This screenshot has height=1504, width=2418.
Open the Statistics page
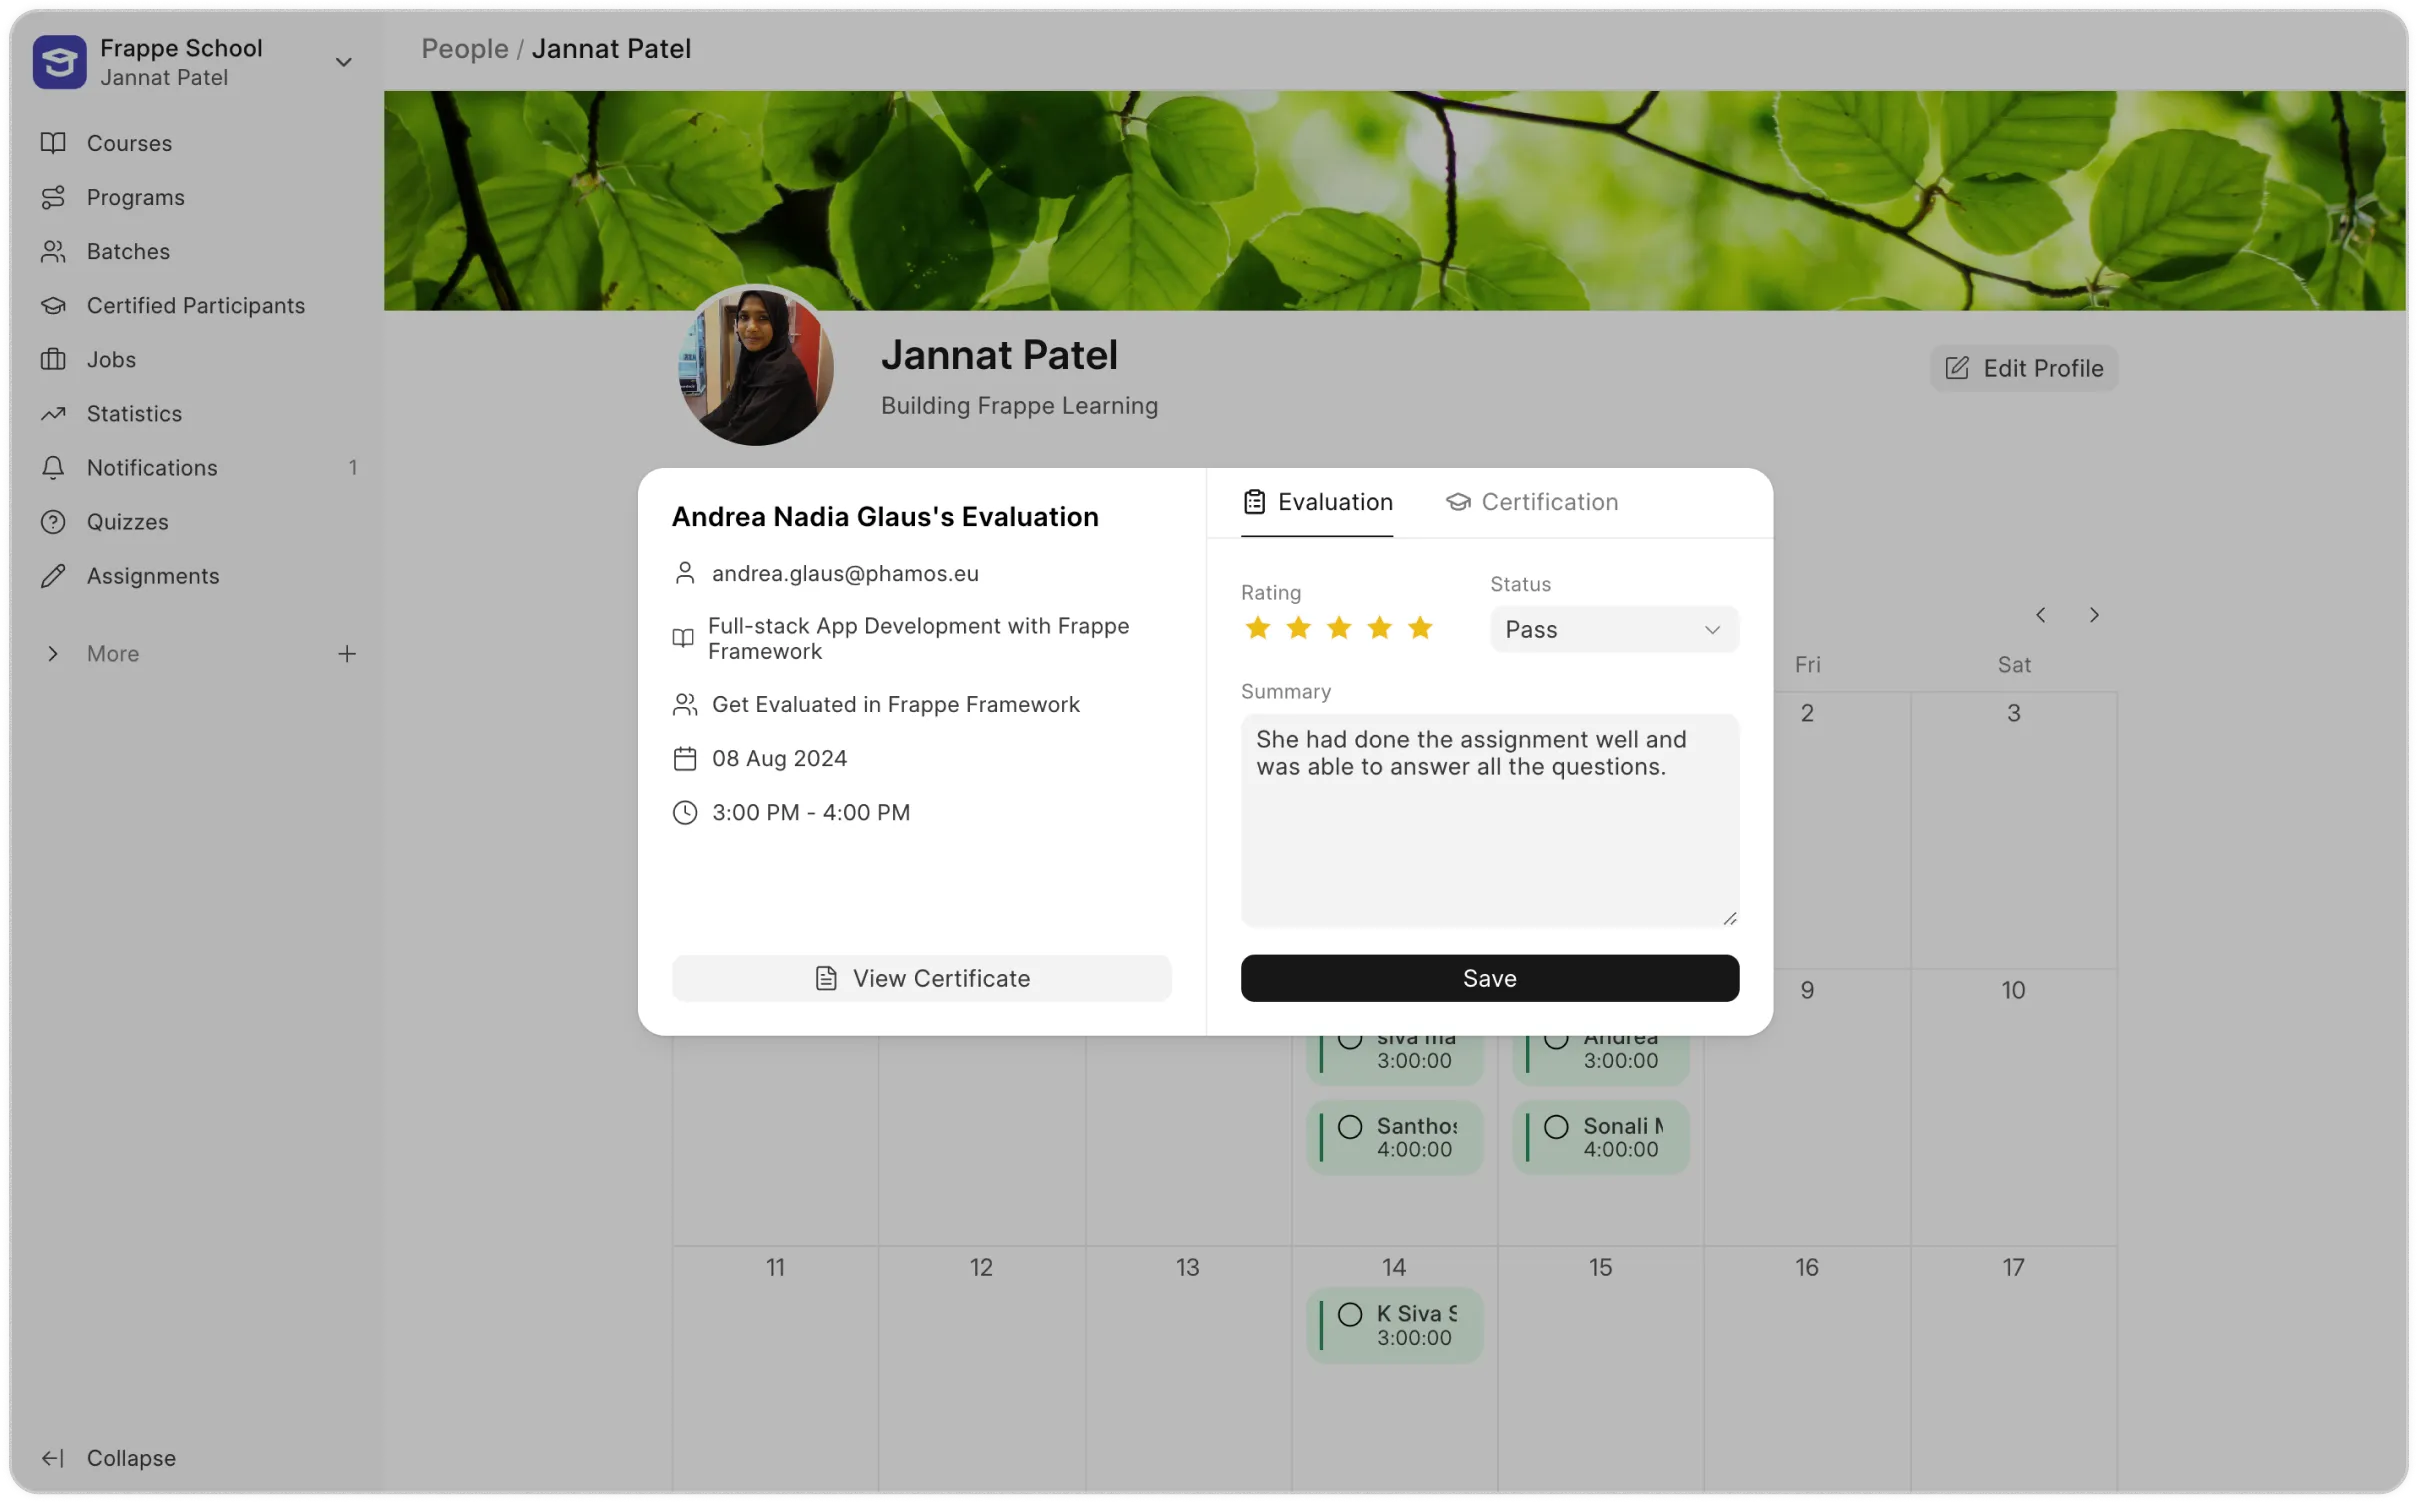pyautogui.click(x=136, y=413)
